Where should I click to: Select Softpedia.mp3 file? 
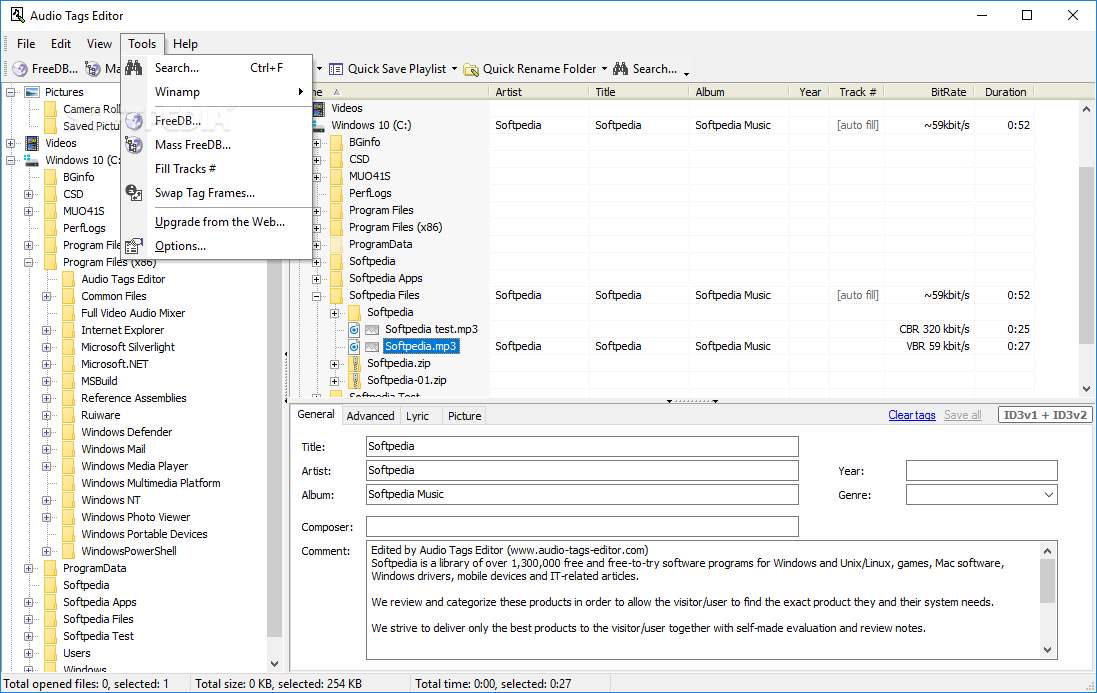(420, 346)
